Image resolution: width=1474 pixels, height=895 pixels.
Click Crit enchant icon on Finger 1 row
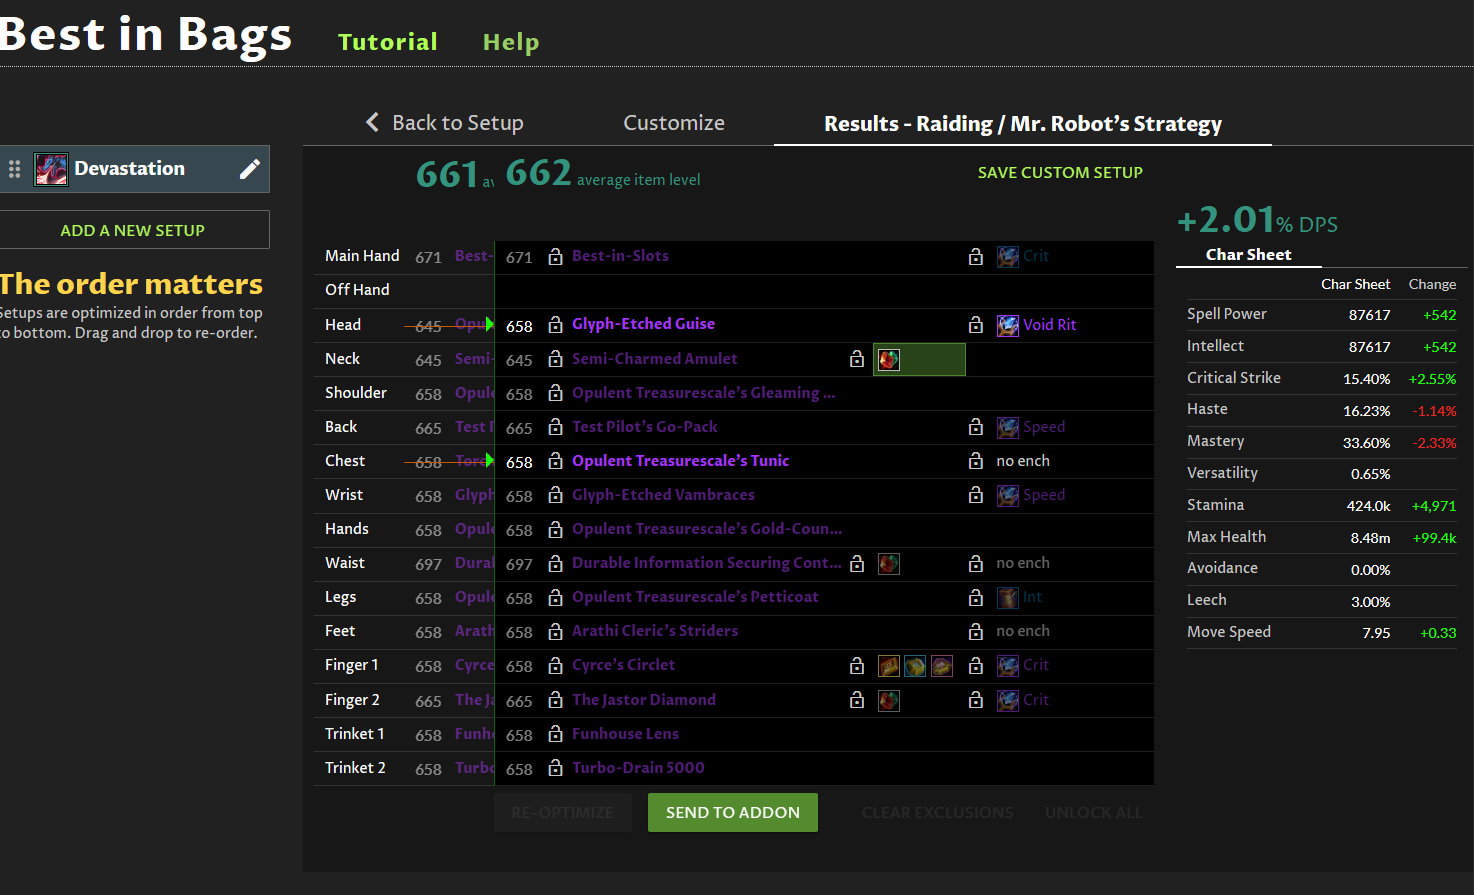[1008, 665]
